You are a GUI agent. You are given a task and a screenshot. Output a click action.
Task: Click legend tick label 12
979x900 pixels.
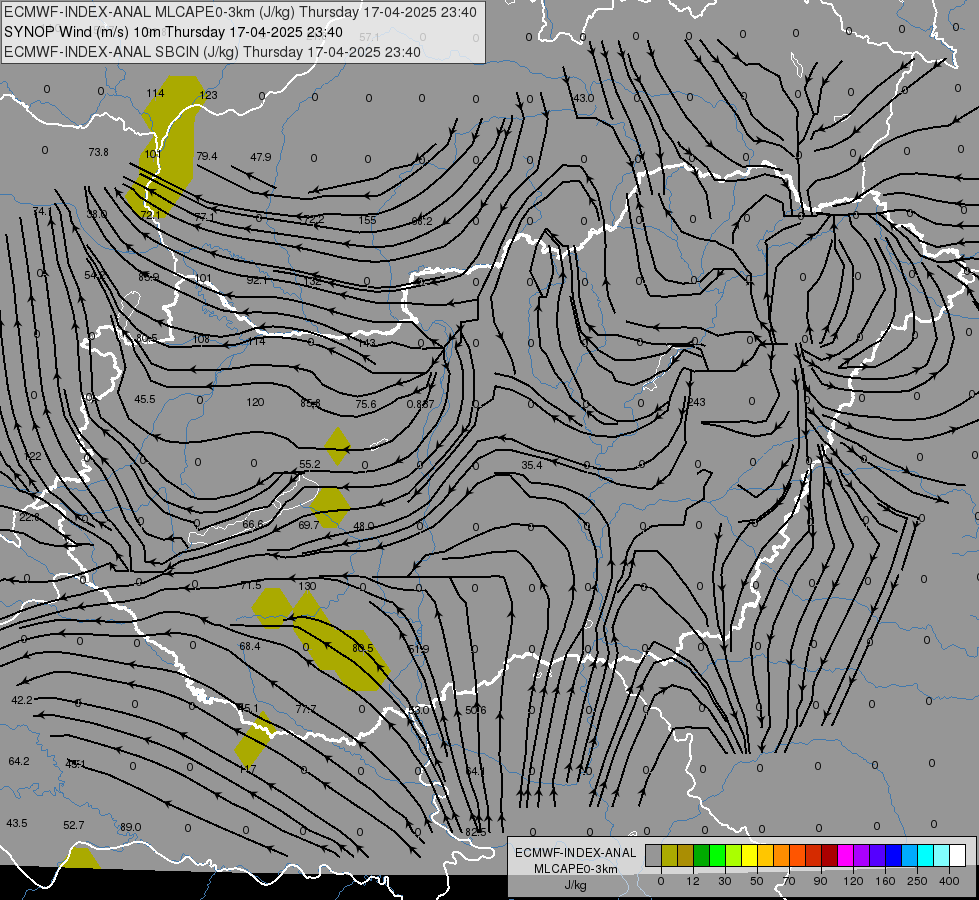point(692,881)
